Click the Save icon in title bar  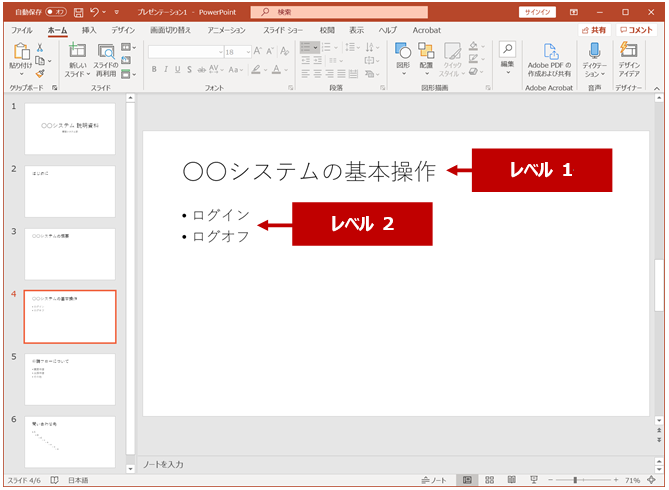tap(78, 12)
